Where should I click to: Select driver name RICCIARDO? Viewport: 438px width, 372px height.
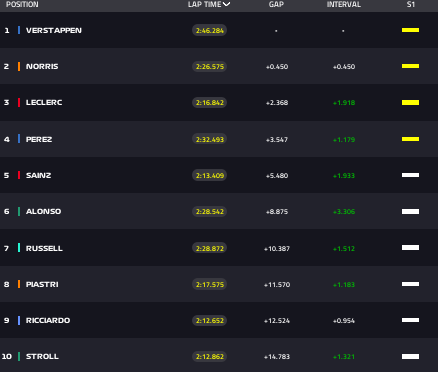coord(48,320)
